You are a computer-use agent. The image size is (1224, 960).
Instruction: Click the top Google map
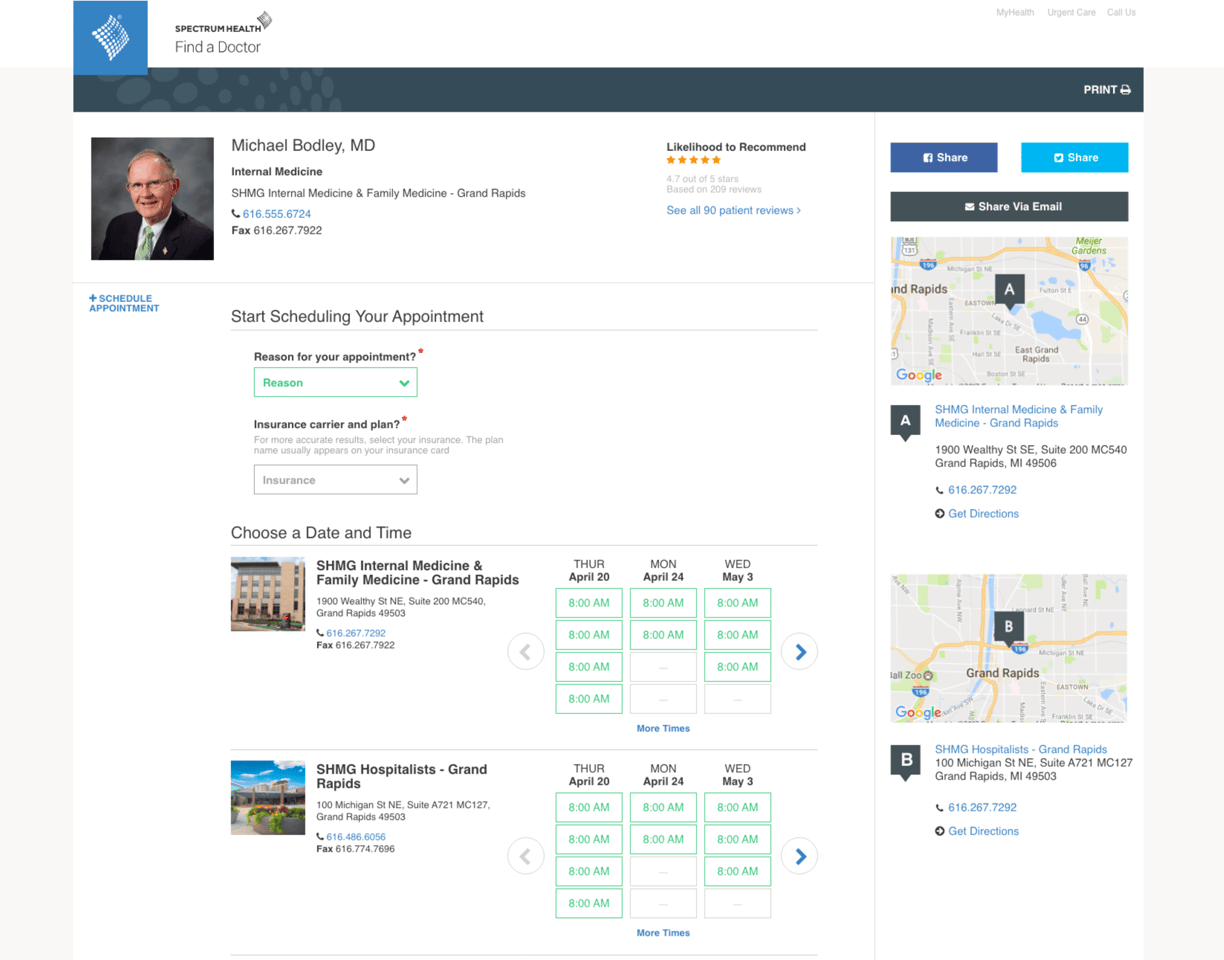tap(1009, 311)
